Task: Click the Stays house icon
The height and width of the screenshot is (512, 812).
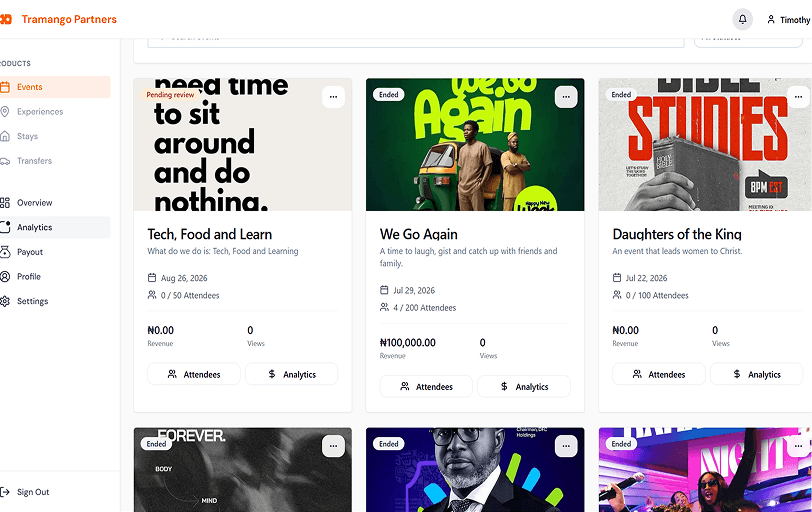Action: click(x=5, y=136)
